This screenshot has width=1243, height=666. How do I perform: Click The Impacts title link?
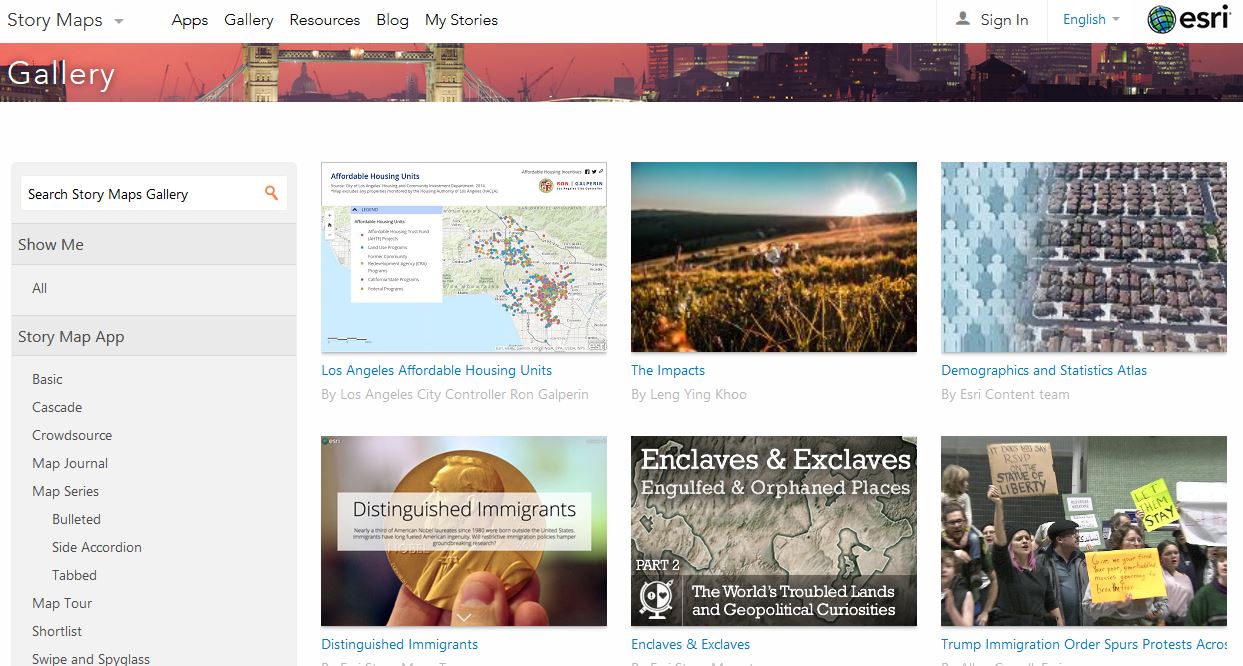pos(668,370)
